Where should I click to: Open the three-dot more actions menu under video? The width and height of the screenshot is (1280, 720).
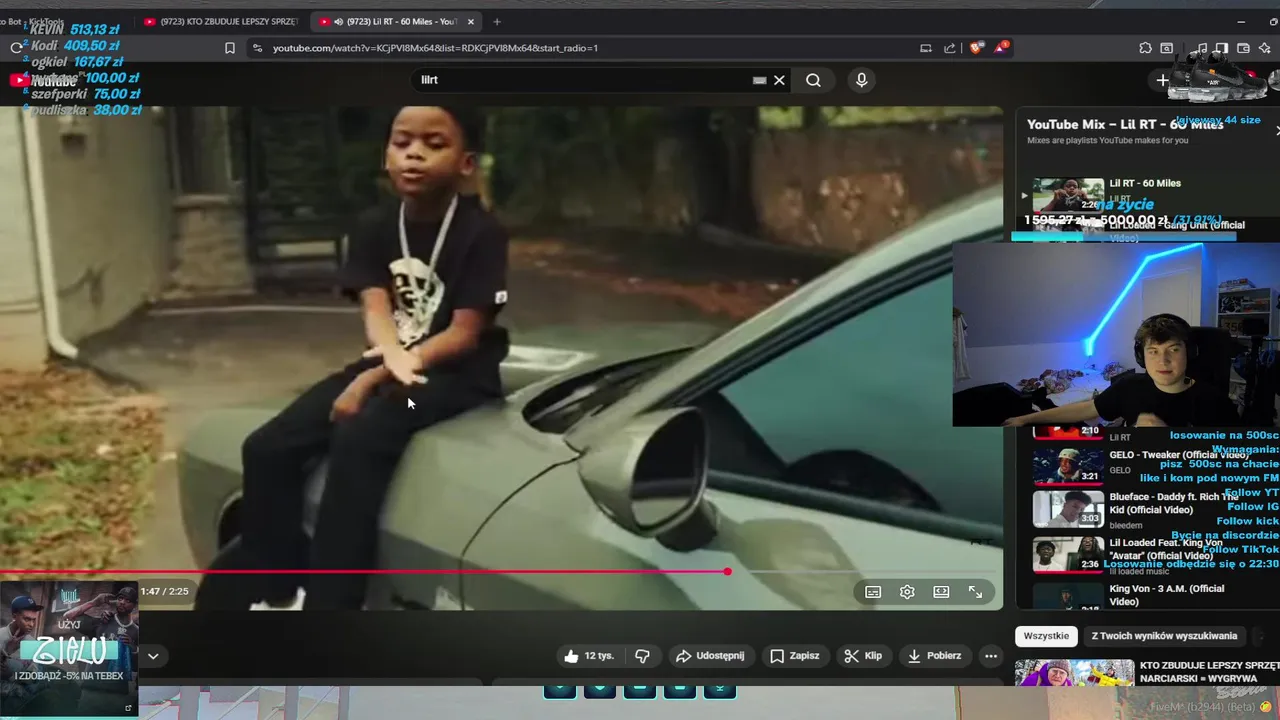pos(991,656)
